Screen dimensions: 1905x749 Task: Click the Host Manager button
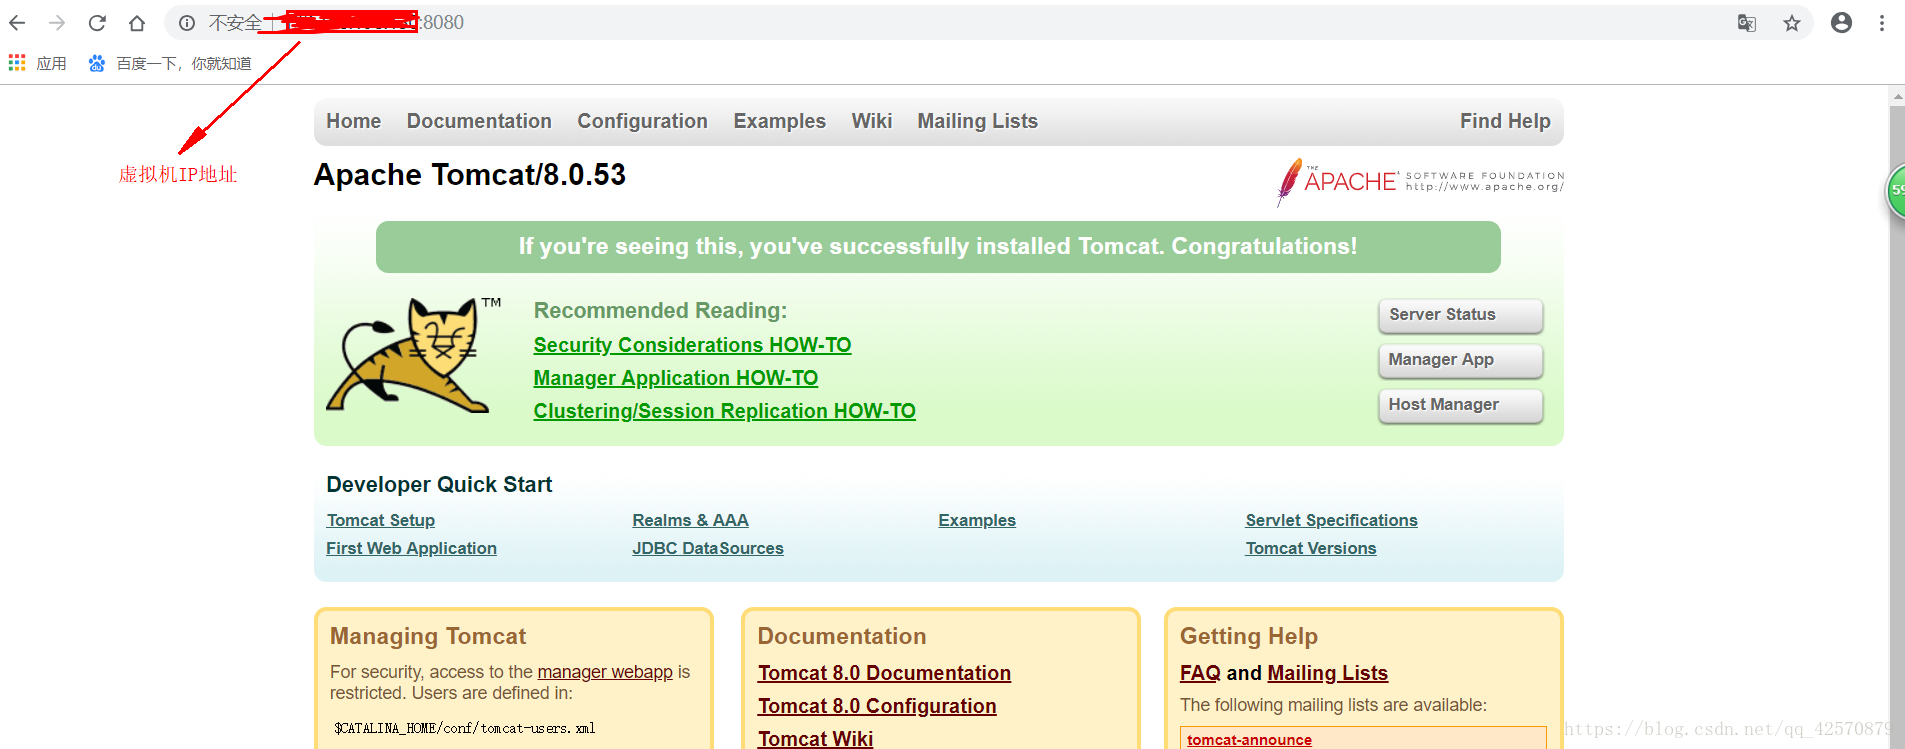tap(1460, 405)
